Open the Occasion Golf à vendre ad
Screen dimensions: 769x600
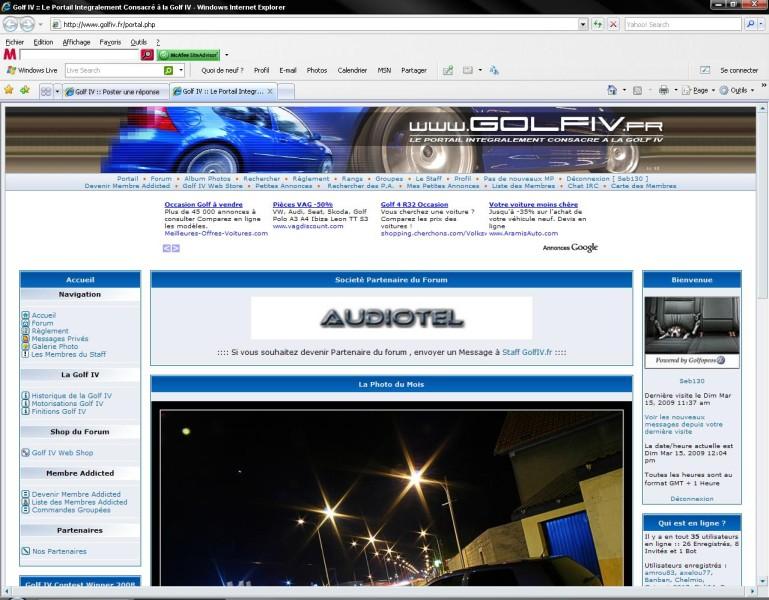click(204, 204)
